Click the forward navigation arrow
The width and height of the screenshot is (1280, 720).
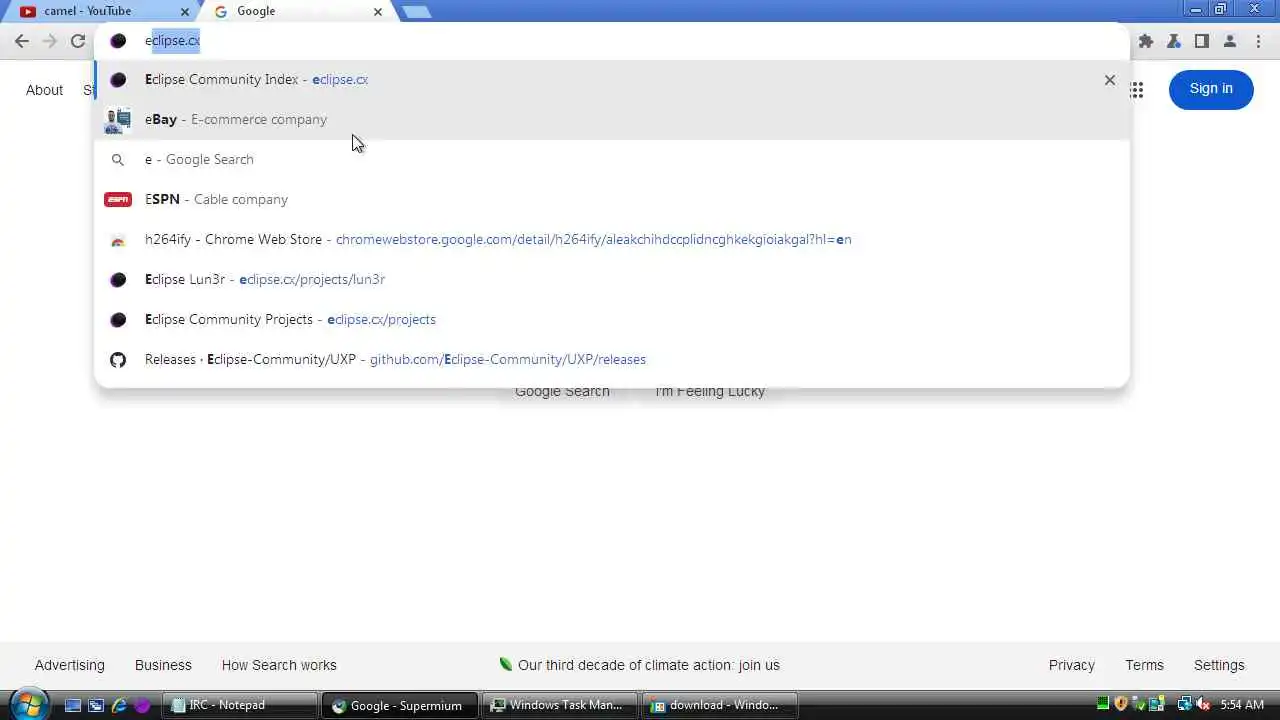pos(50,41)
